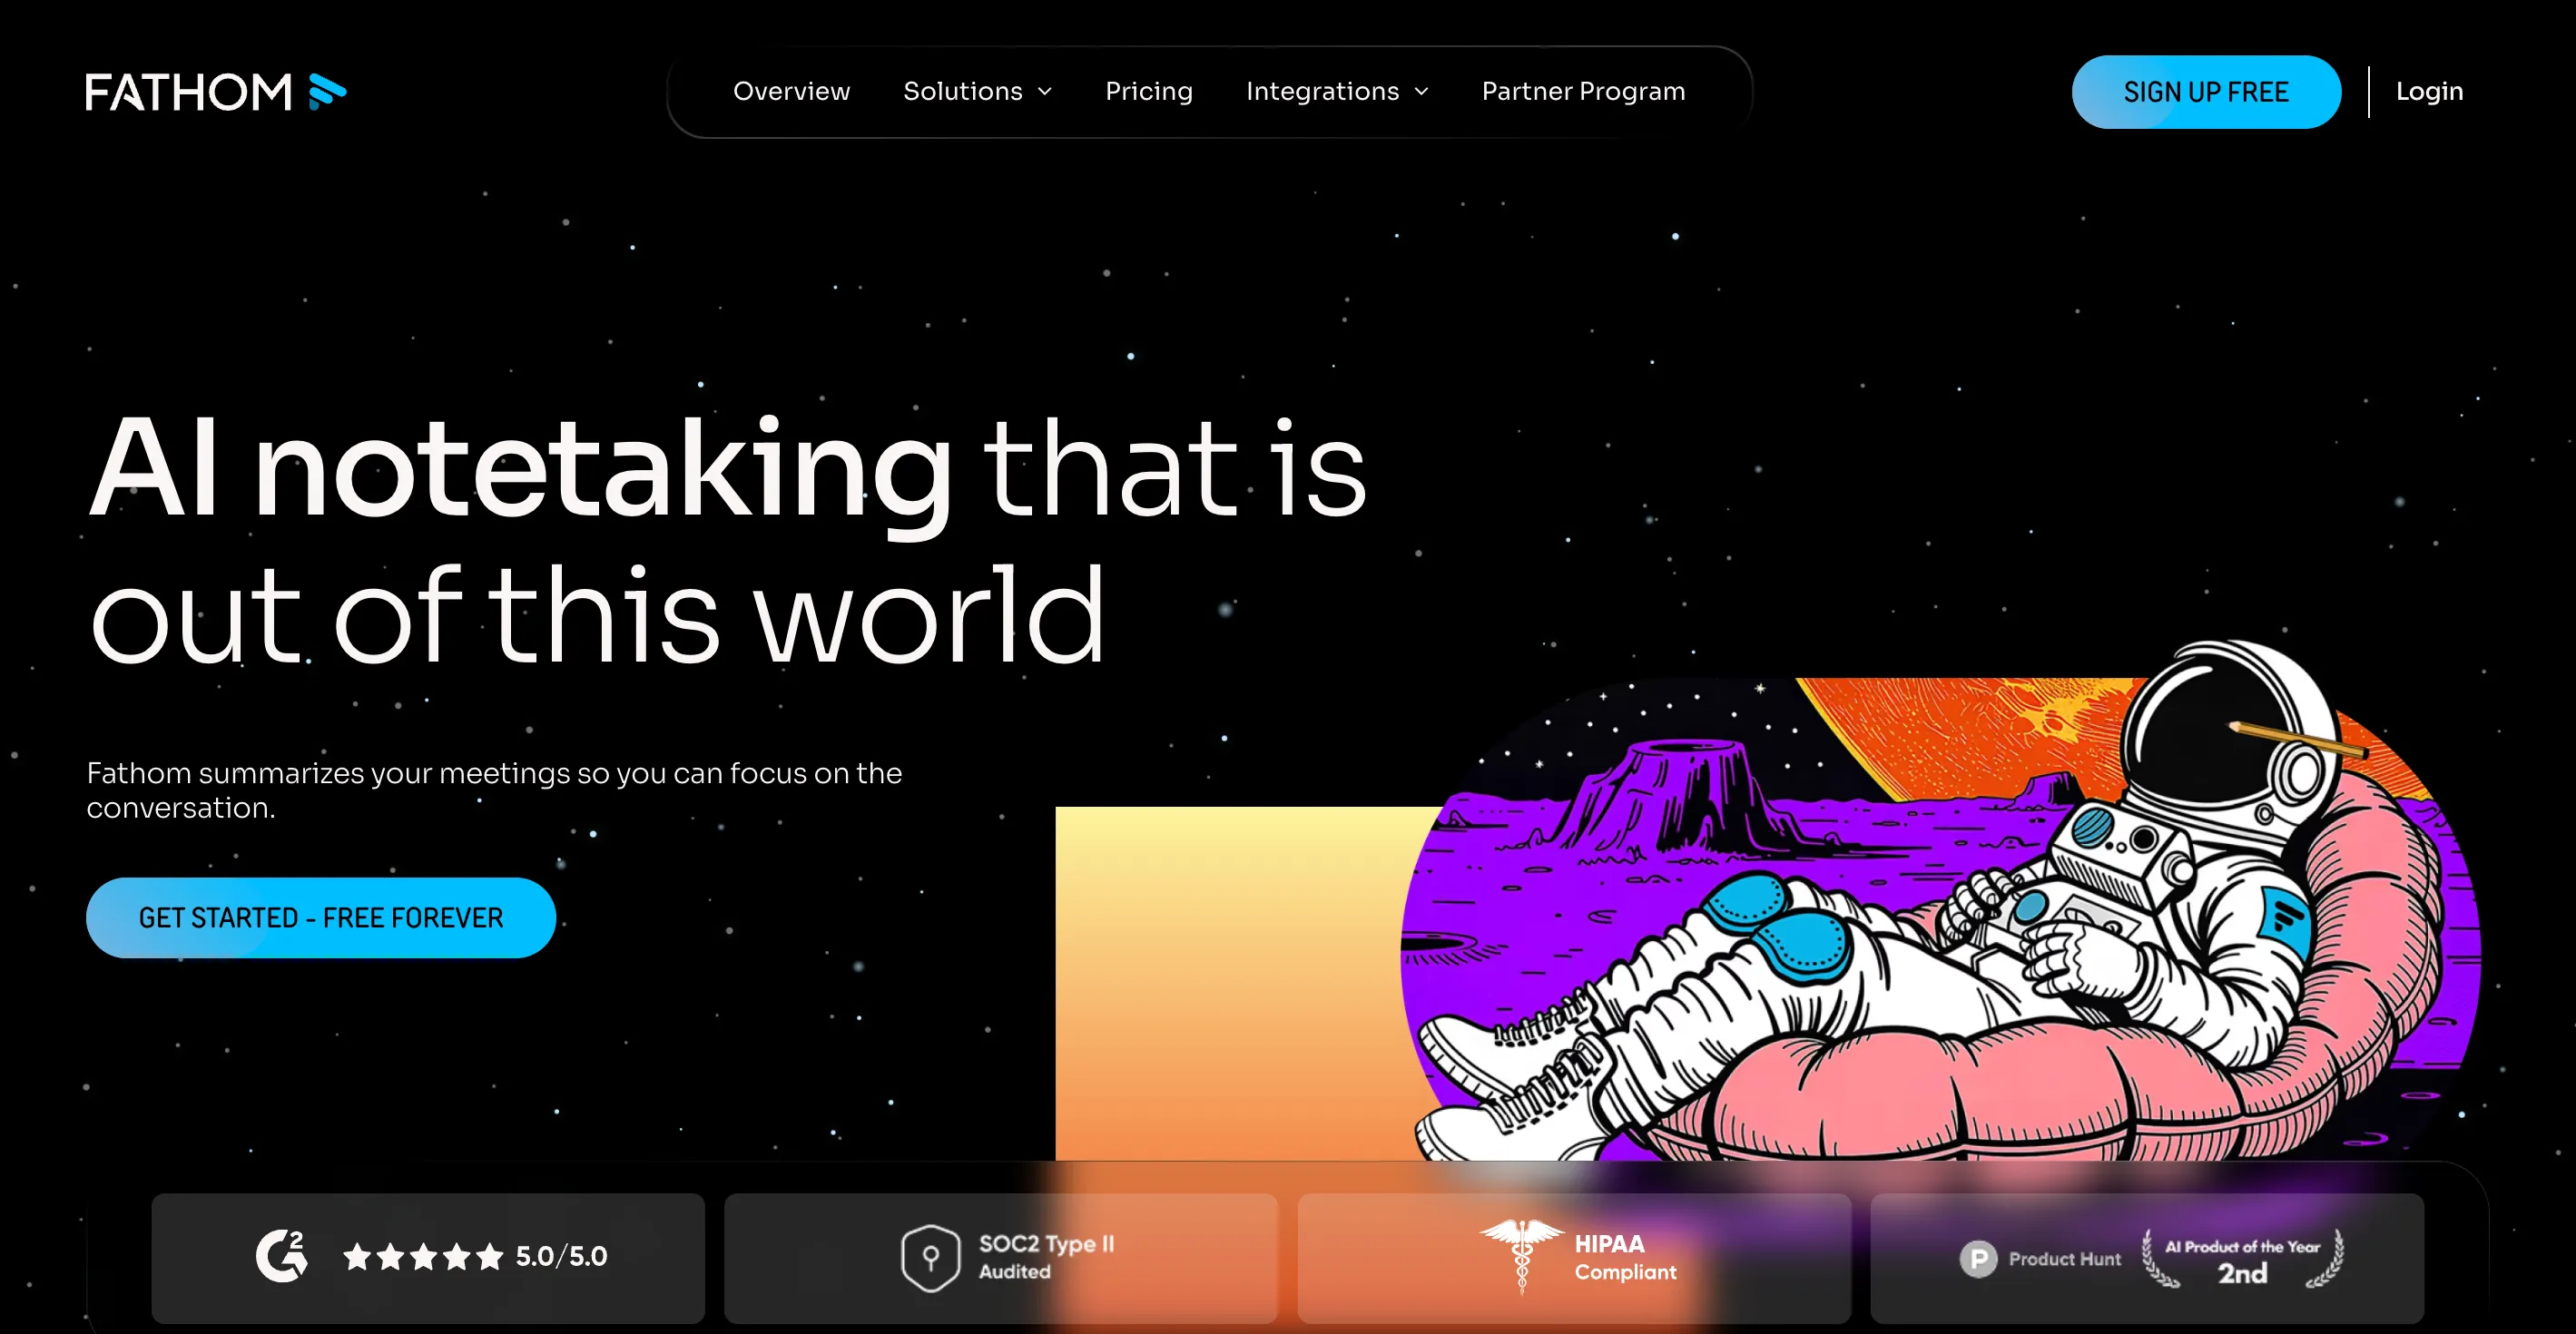Click the HIPAA caduceus icon
The width and height of the screenshot is (2576, 1334).
1521,1256
